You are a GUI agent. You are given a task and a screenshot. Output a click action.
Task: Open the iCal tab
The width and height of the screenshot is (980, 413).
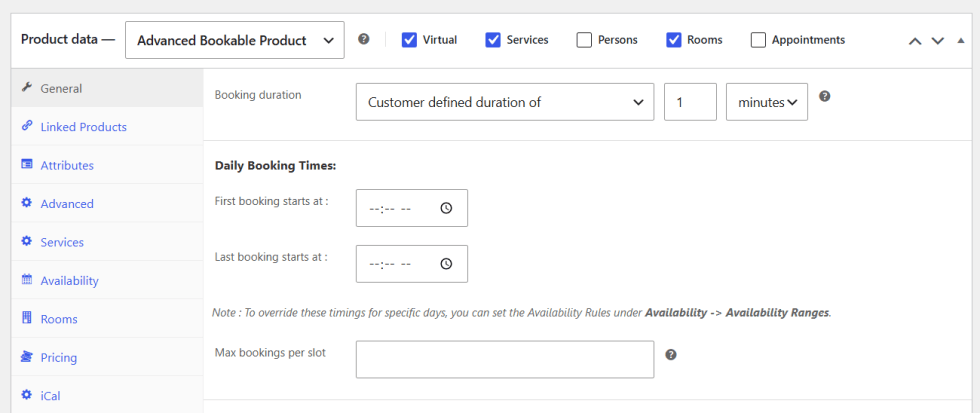pos(107,395)
